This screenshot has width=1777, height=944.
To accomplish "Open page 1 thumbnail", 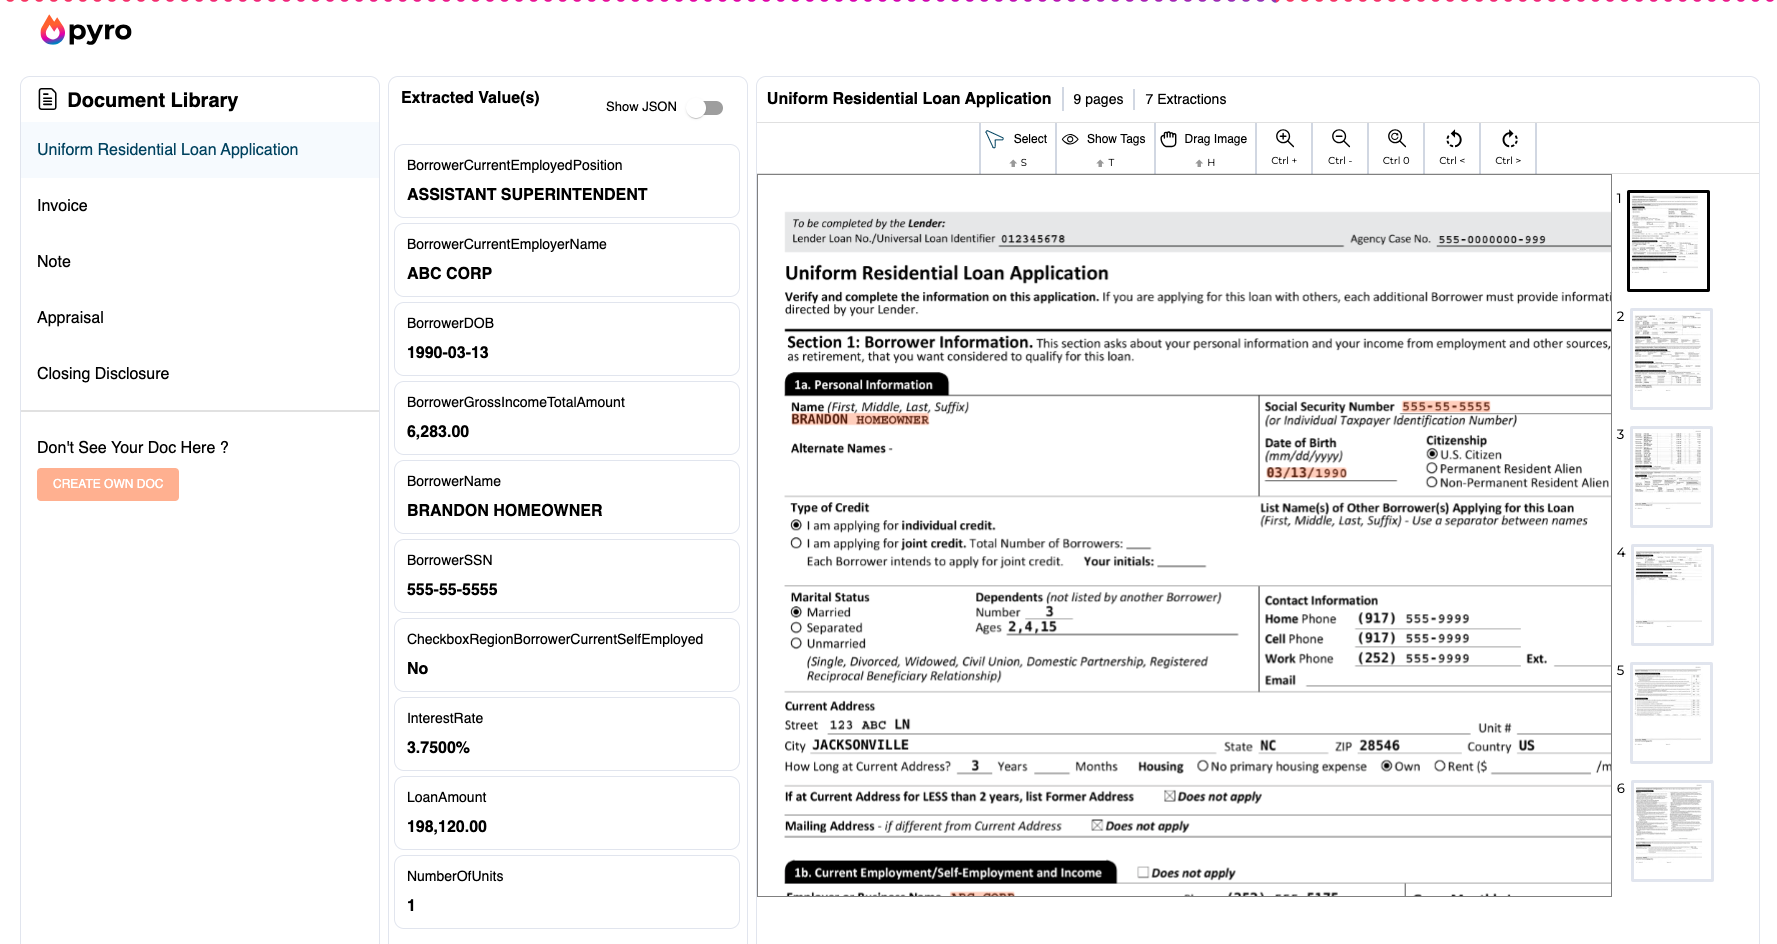I will (1668, 241).
